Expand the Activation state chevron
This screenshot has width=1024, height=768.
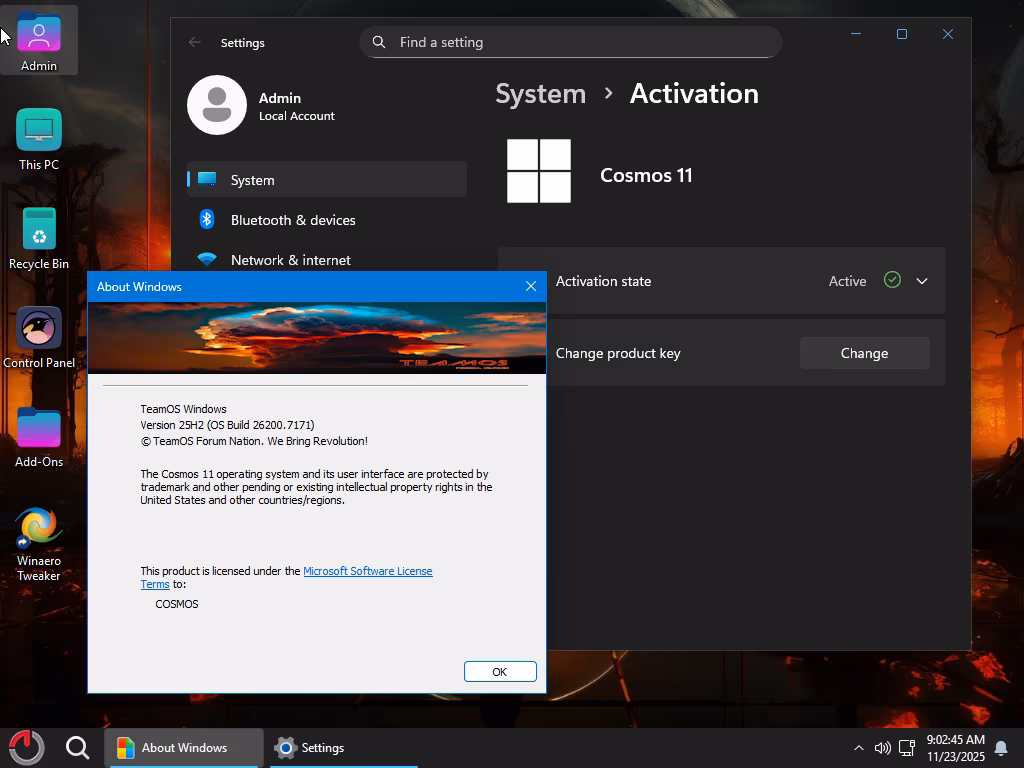[922, 281]
